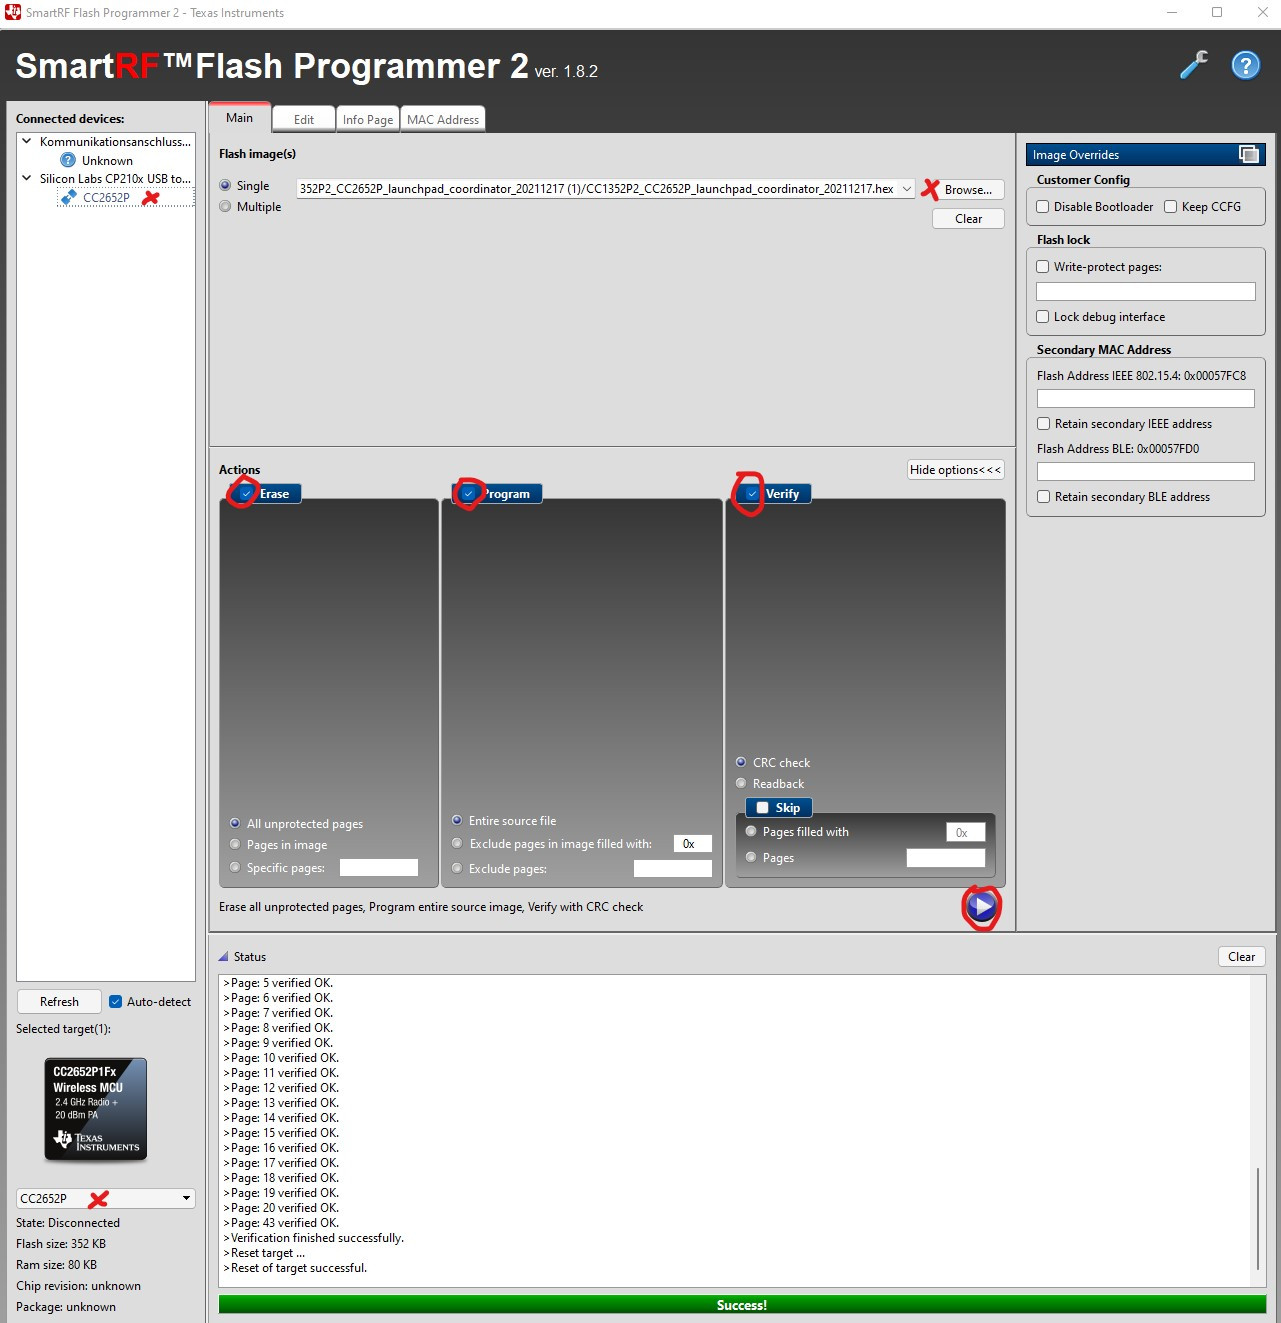Click the Exclude pages input field
Image resolution: width=1281 pixels, height=1323 pixels.
point(673,869)
